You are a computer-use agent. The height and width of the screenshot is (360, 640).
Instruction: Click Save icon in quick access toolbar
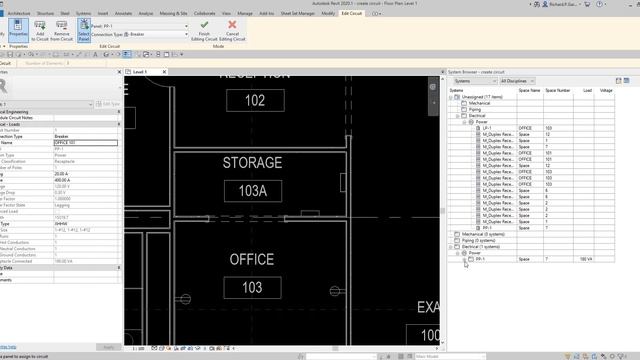10,54
